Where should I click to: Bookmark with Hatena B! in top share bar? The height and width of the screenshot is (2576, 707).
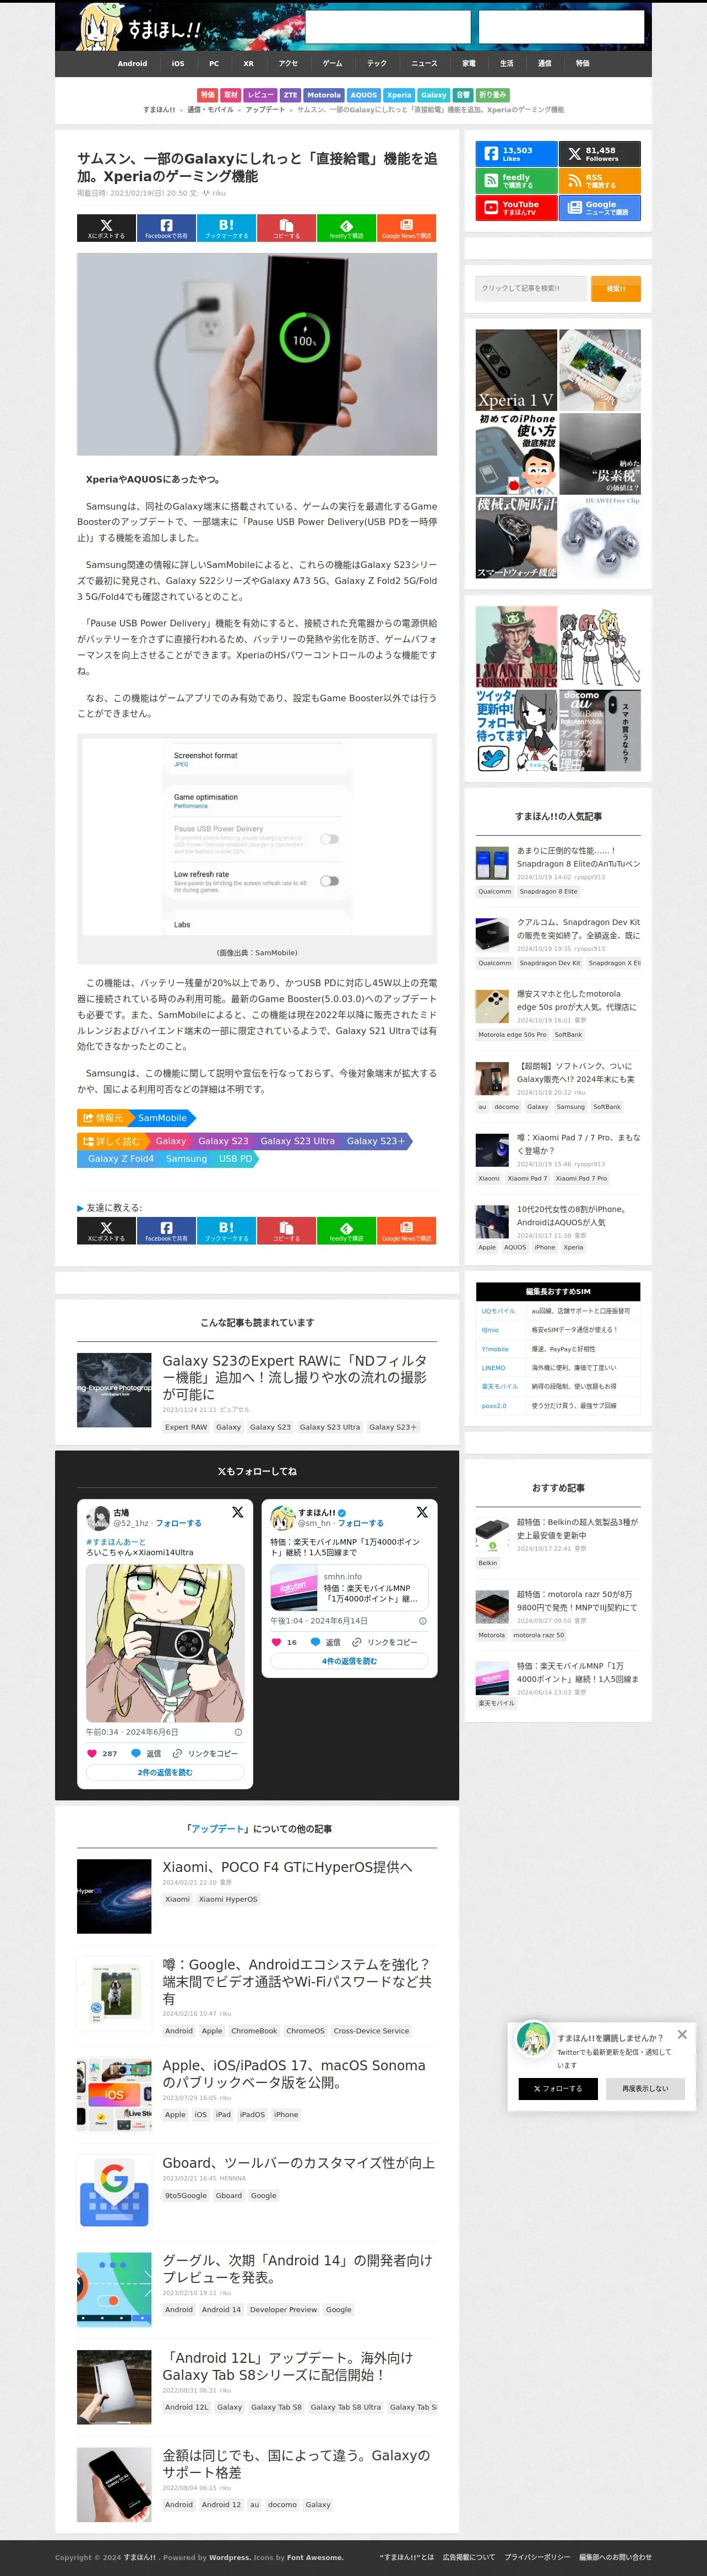point(226,228)
